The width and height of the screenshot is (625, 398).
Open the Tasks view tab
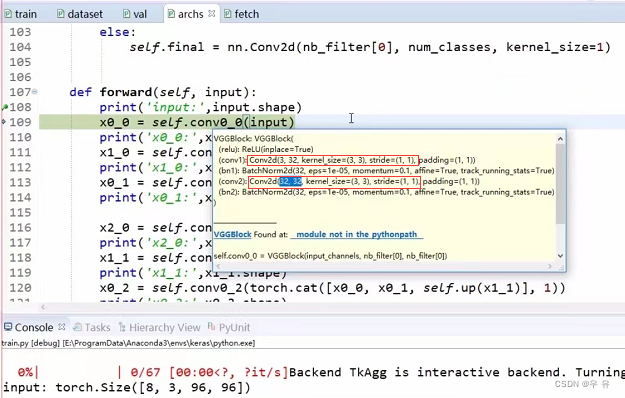tap(92, 327)
